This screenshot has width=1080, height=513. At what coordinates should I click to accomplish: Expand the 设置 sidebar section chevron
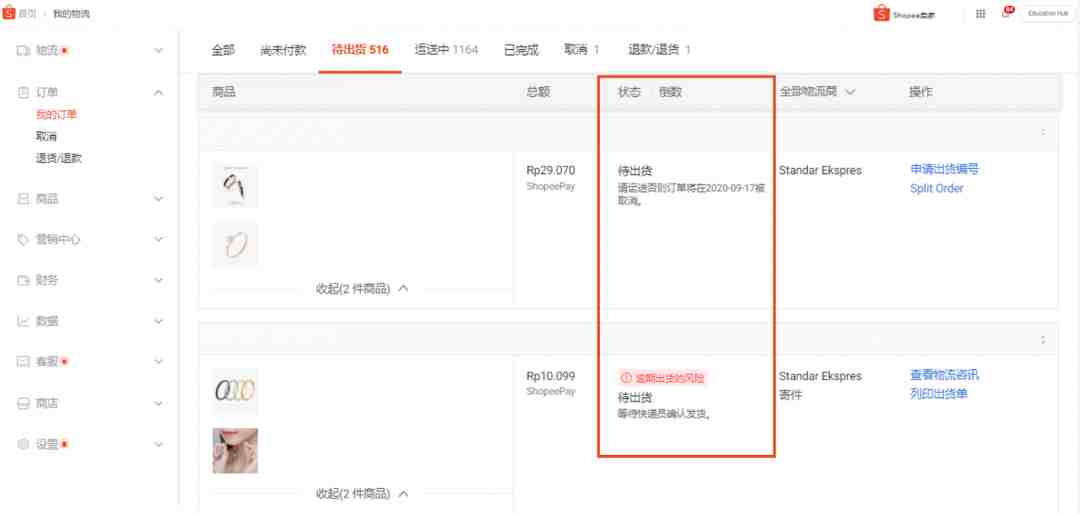158,444
